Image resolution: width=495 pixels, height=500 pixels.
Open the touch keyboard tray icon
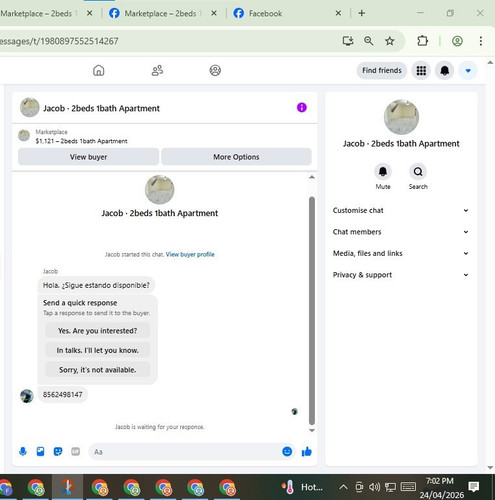(x=408, y=487)
